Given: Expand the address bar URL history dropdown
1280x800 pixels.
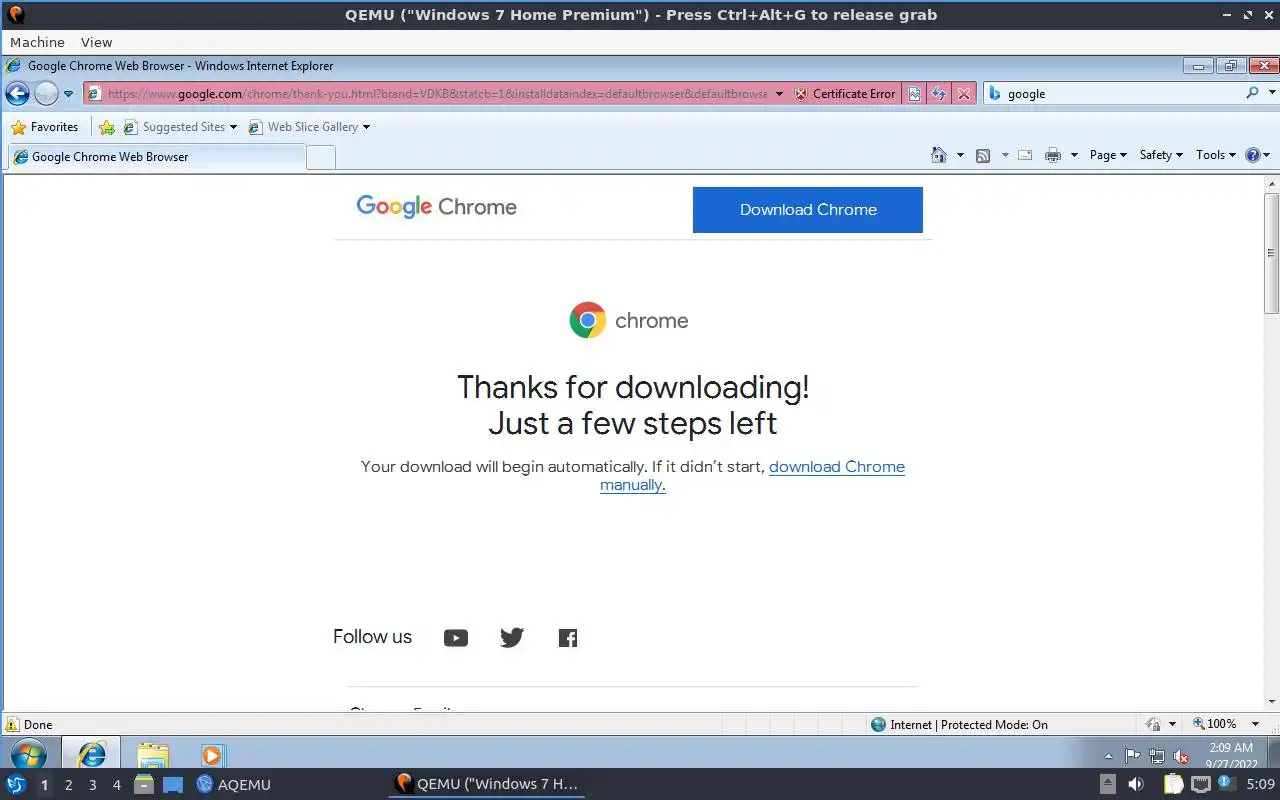Looking at the screenshot, I should click(x=779, y=94).
